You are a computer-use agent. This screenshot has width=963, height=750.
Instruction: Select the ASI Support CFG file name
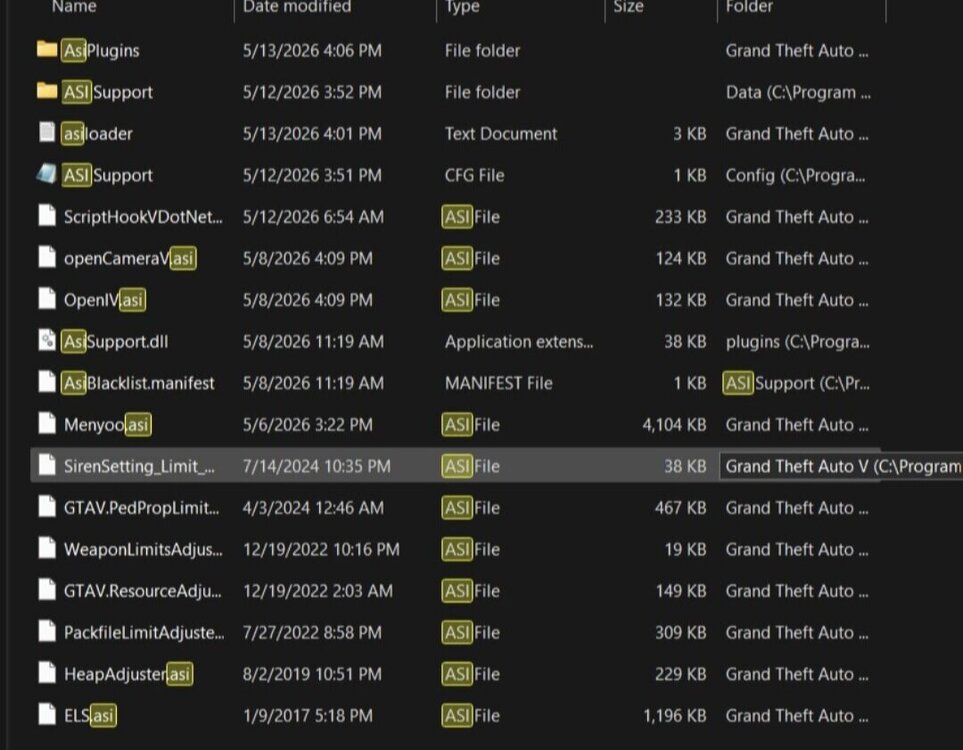click(108, 175)
